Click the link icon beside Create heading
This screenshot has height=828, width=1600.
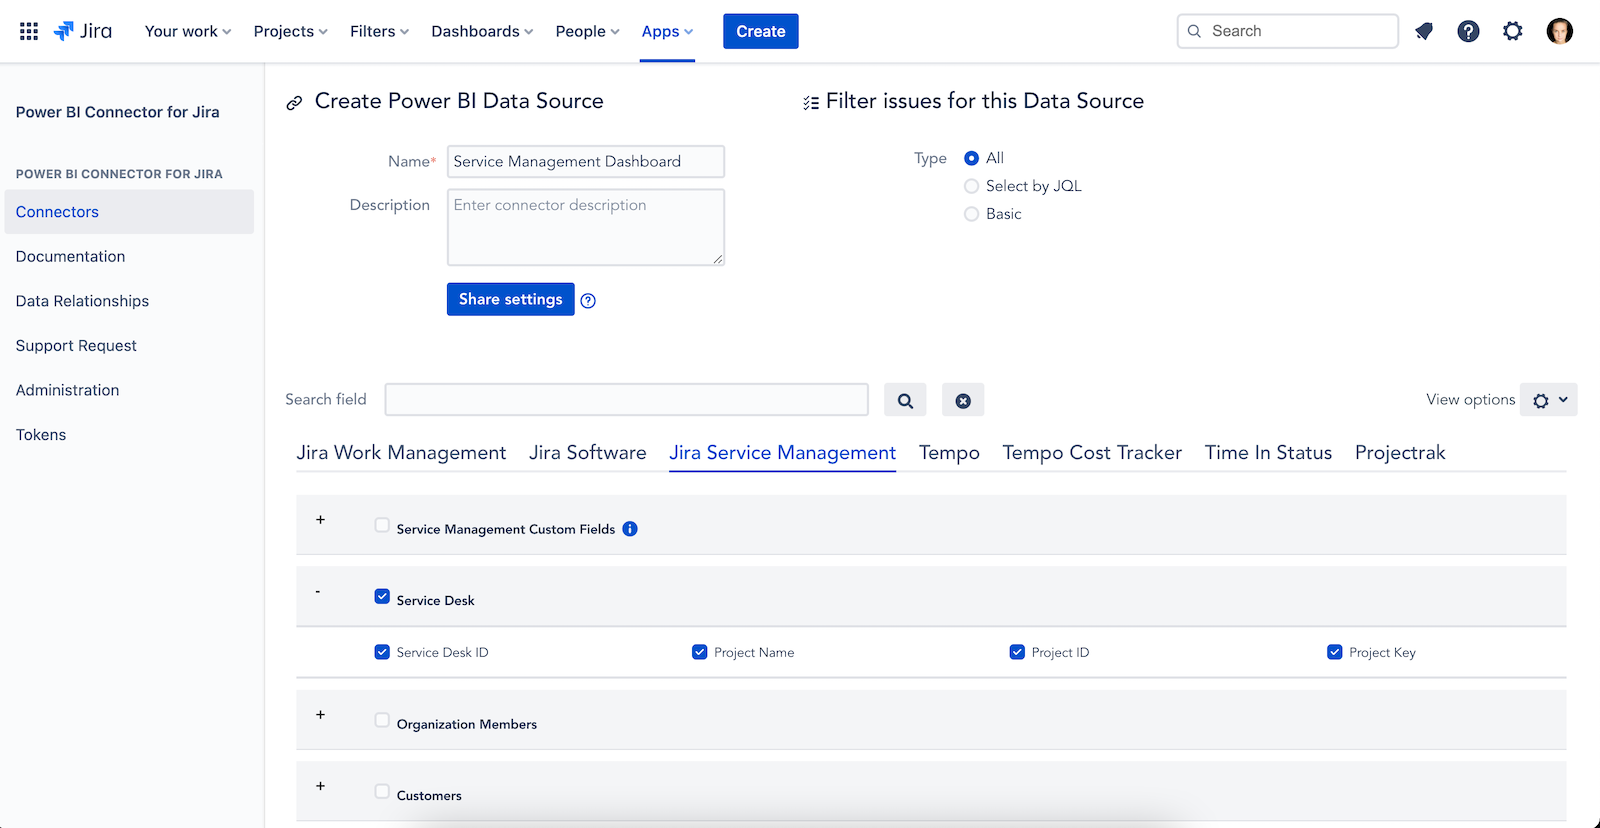tap(294, 103)
